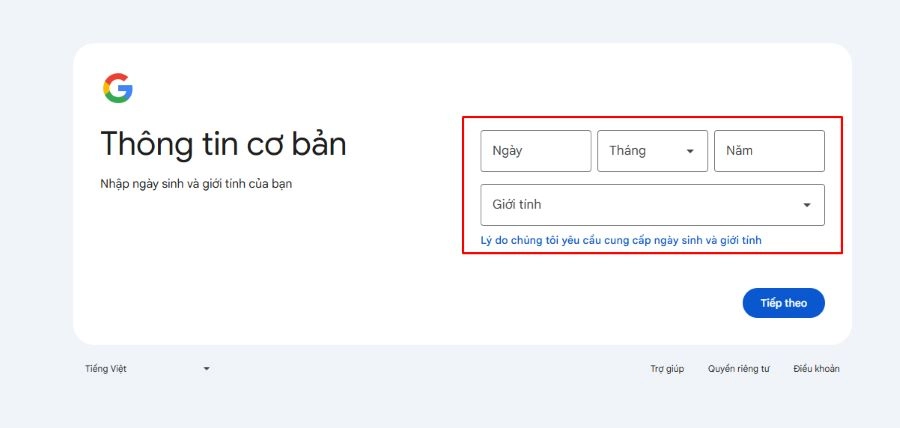Click the Giới tính placeholder label
900x428 pixels.
[x=517, y=205]
